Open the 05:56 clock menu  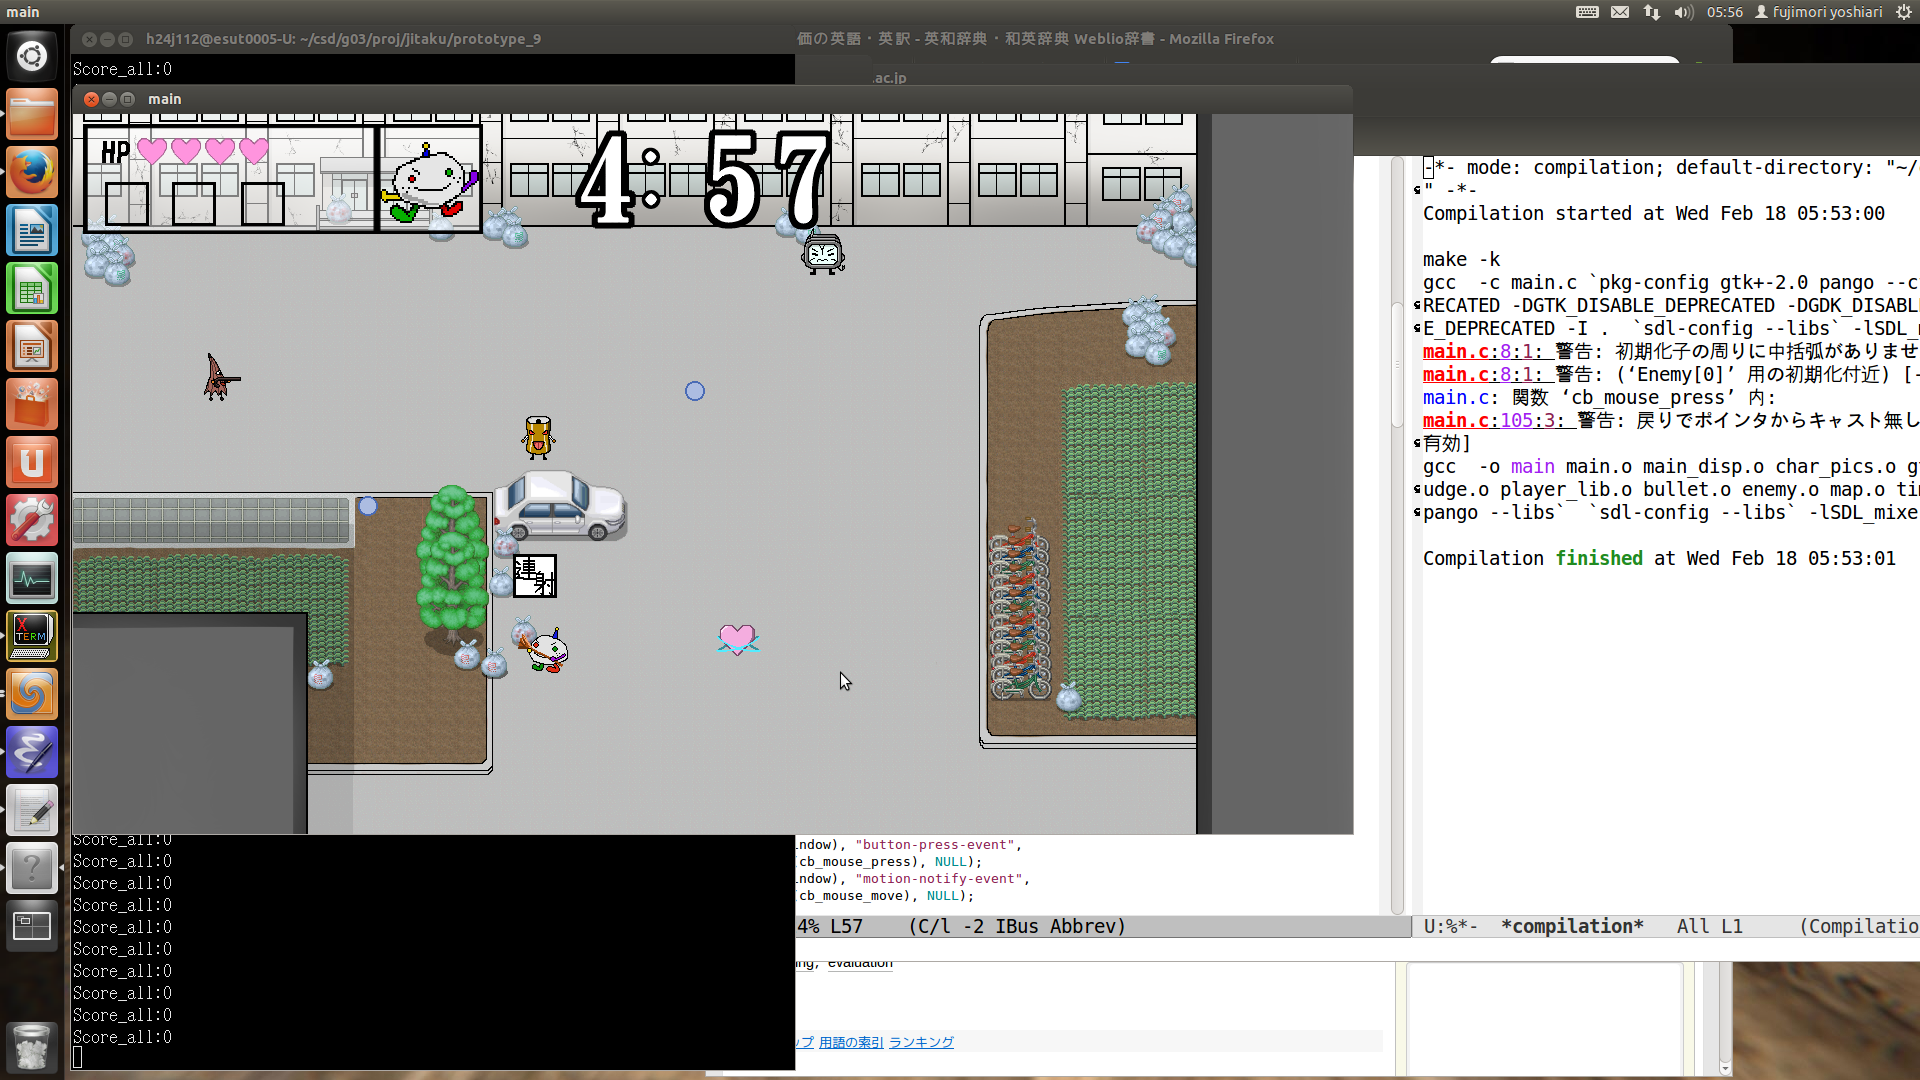(1725, 12)
